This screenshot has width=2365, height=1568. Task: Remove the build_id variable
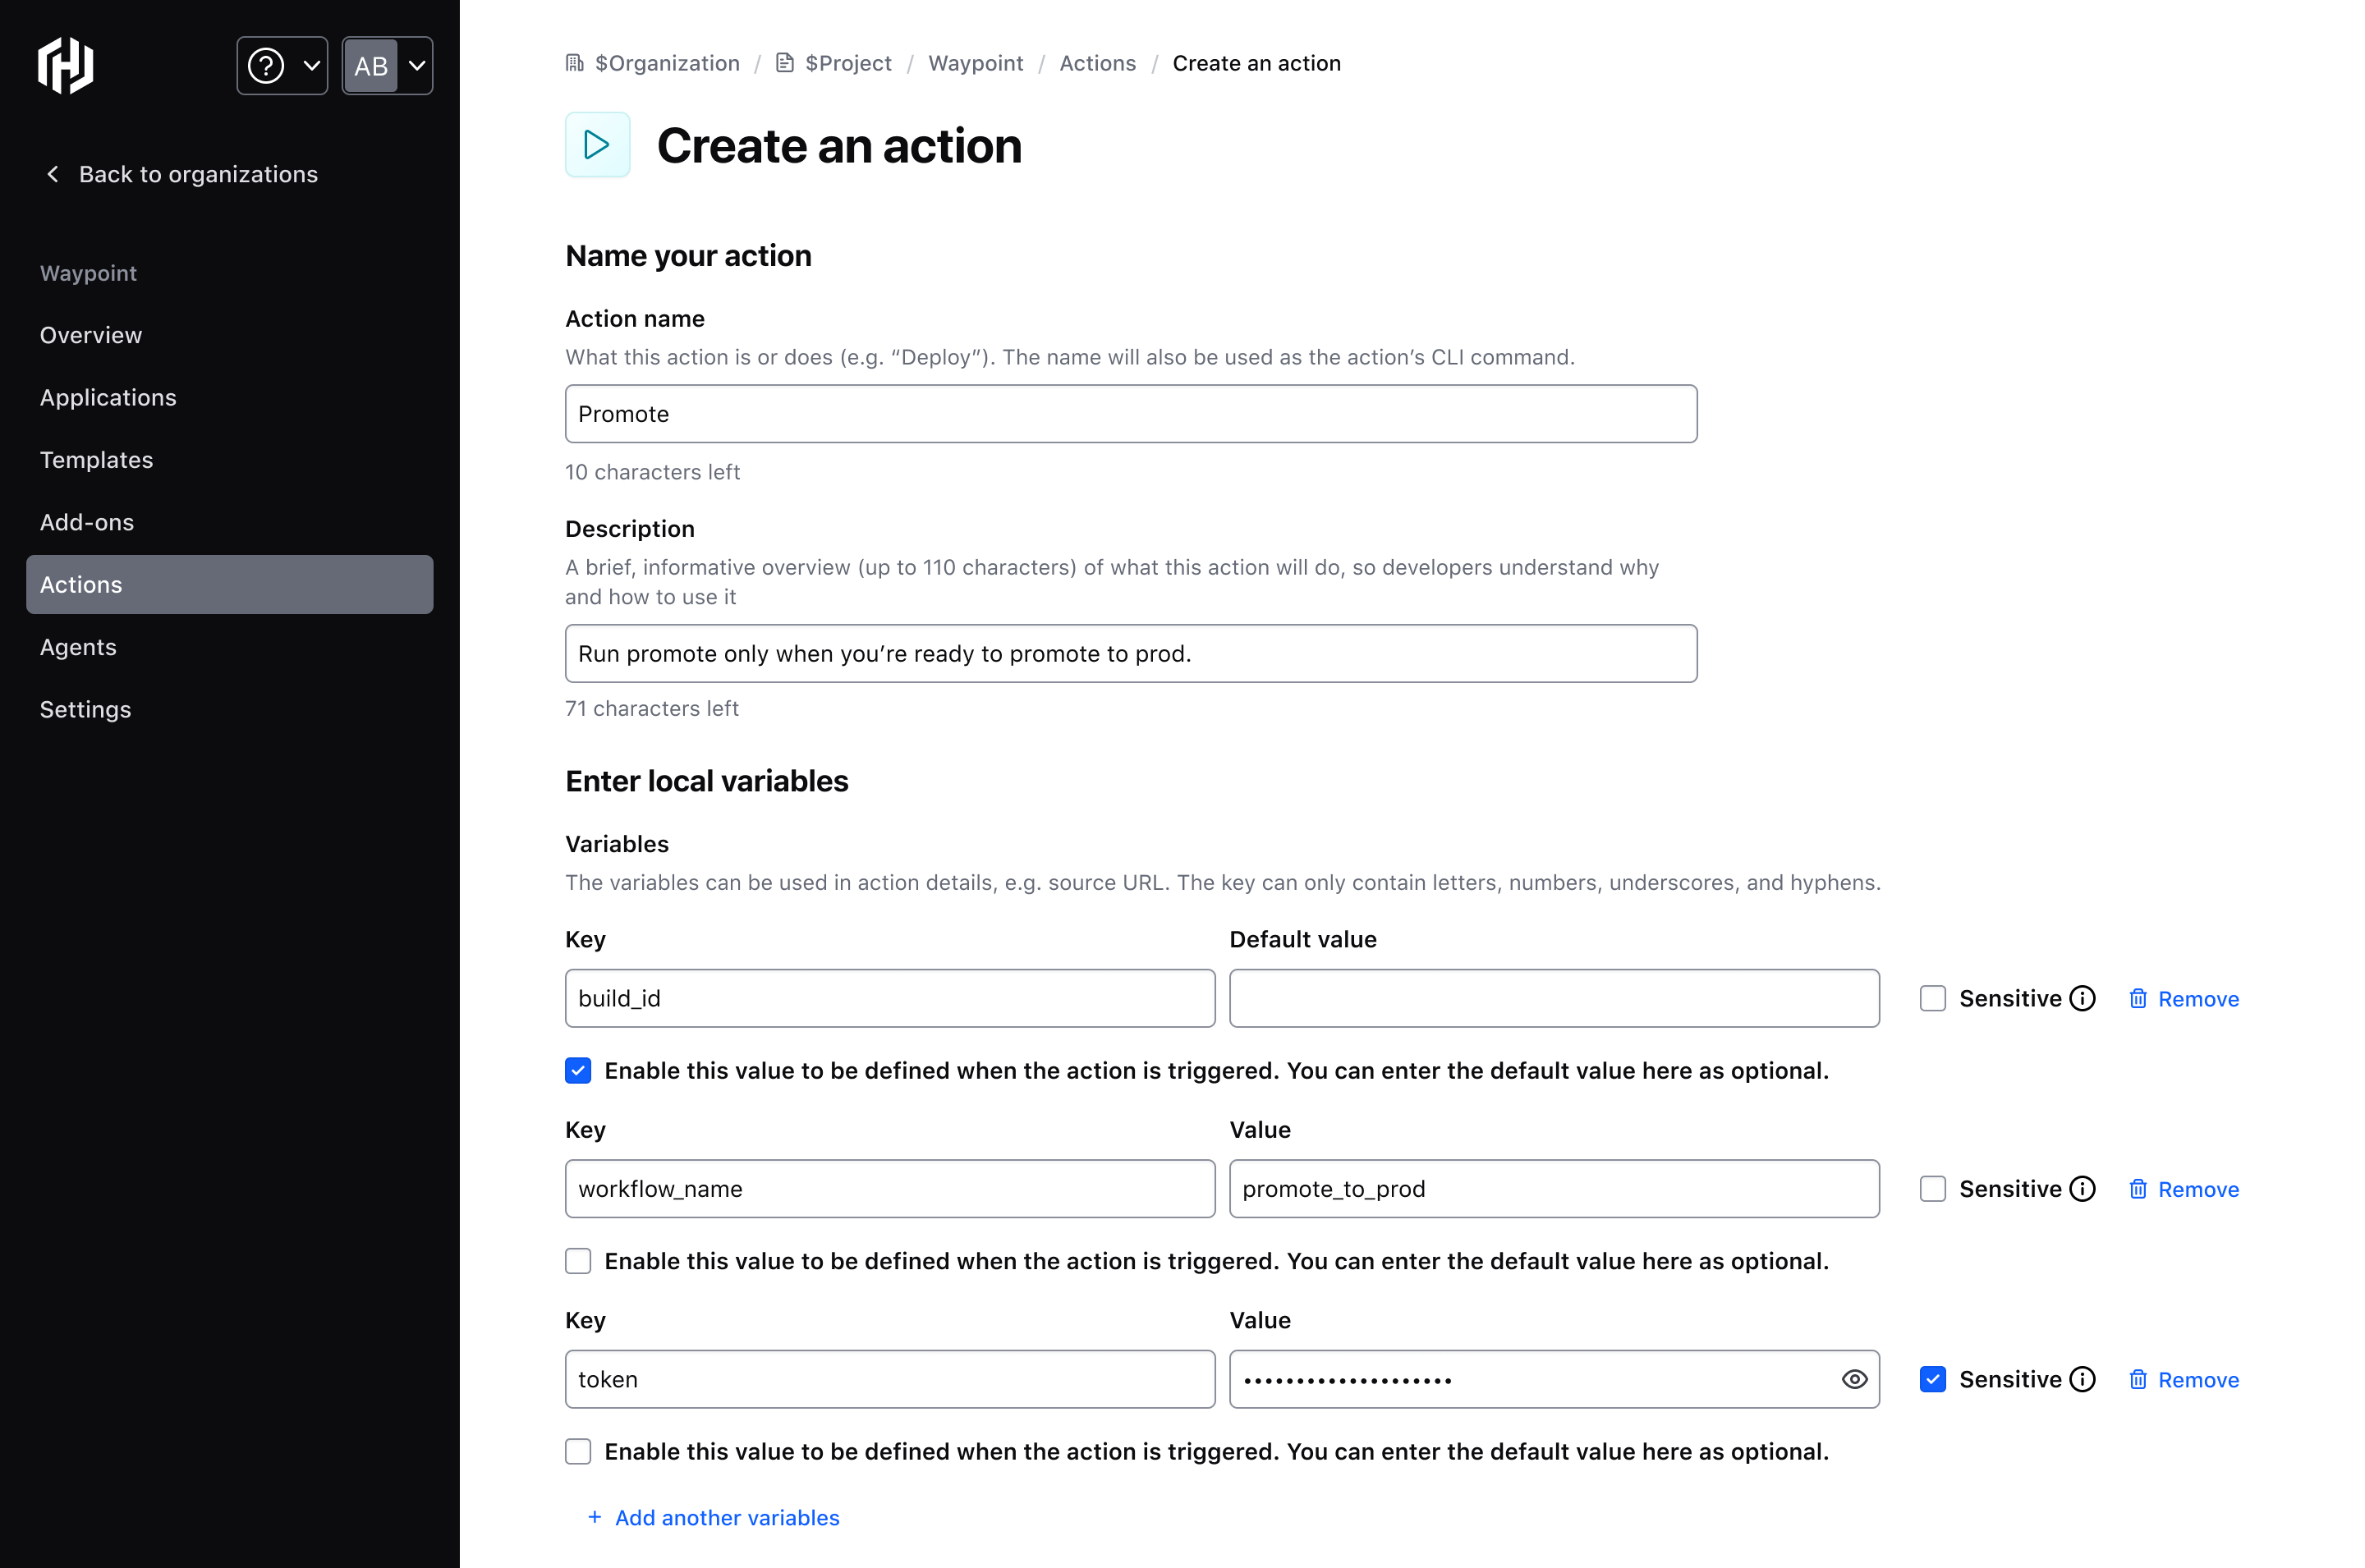click(2183, 999)
